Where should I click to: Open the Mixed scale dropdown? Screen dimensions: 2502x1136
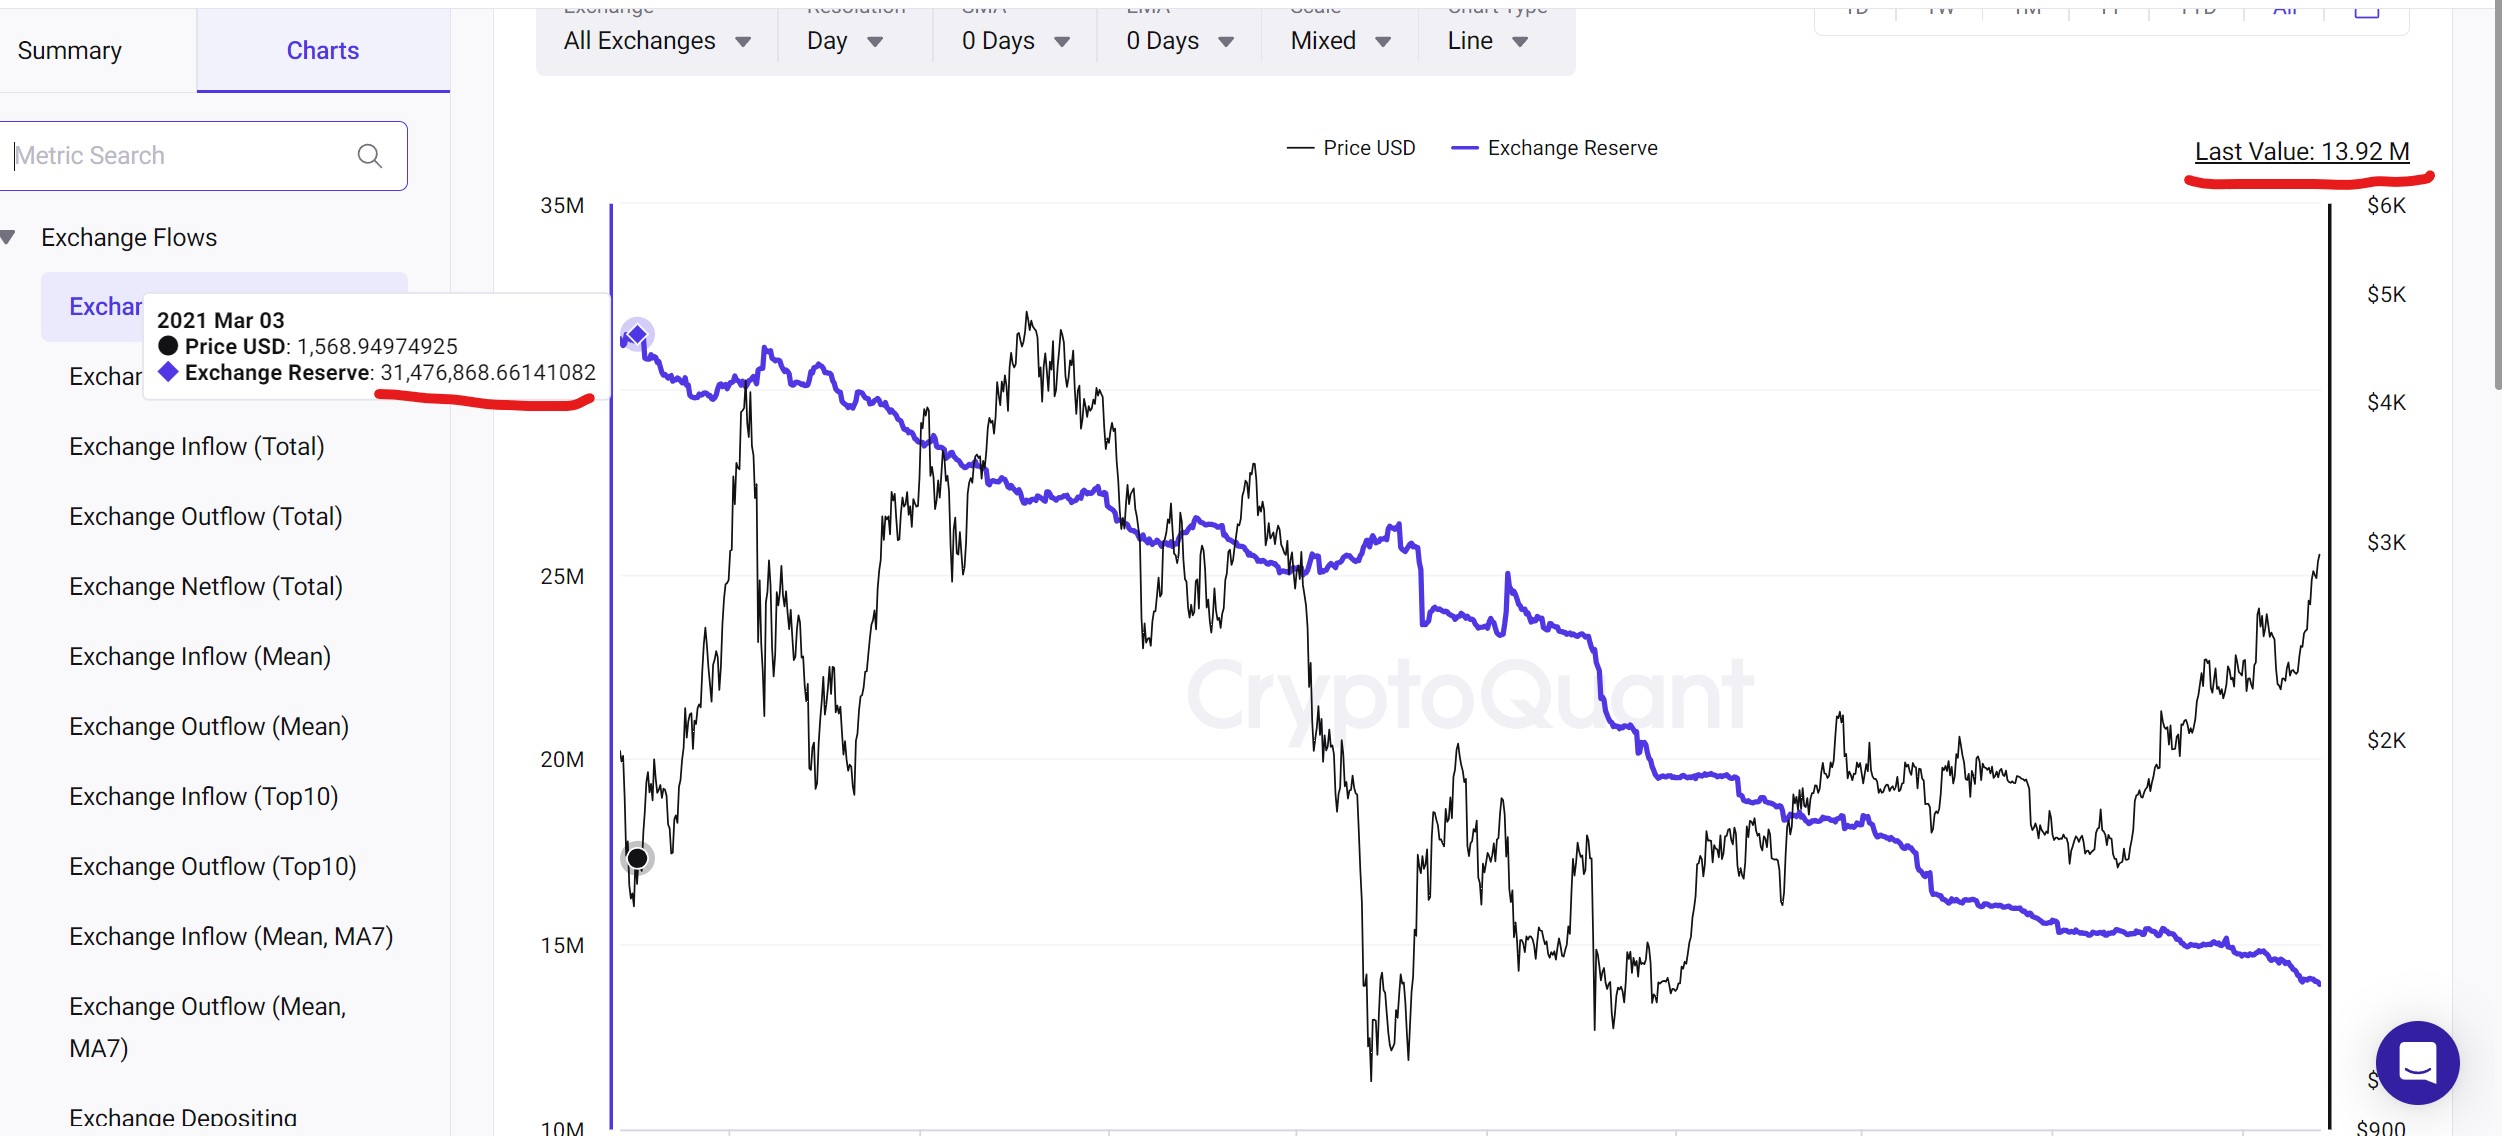[1340, 41]
